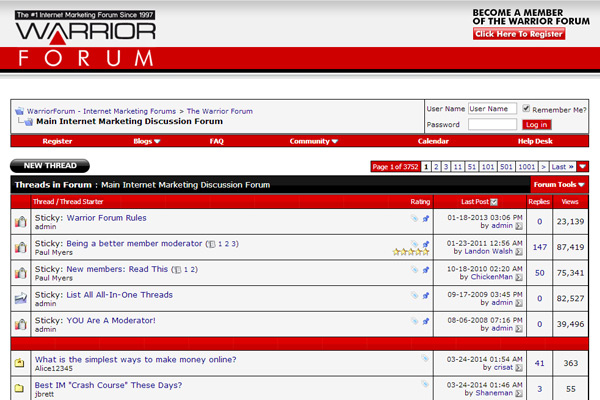600x400 pixels.
Task: Open FAQ in the navigation bar
Action: click(x=216, y=141)
